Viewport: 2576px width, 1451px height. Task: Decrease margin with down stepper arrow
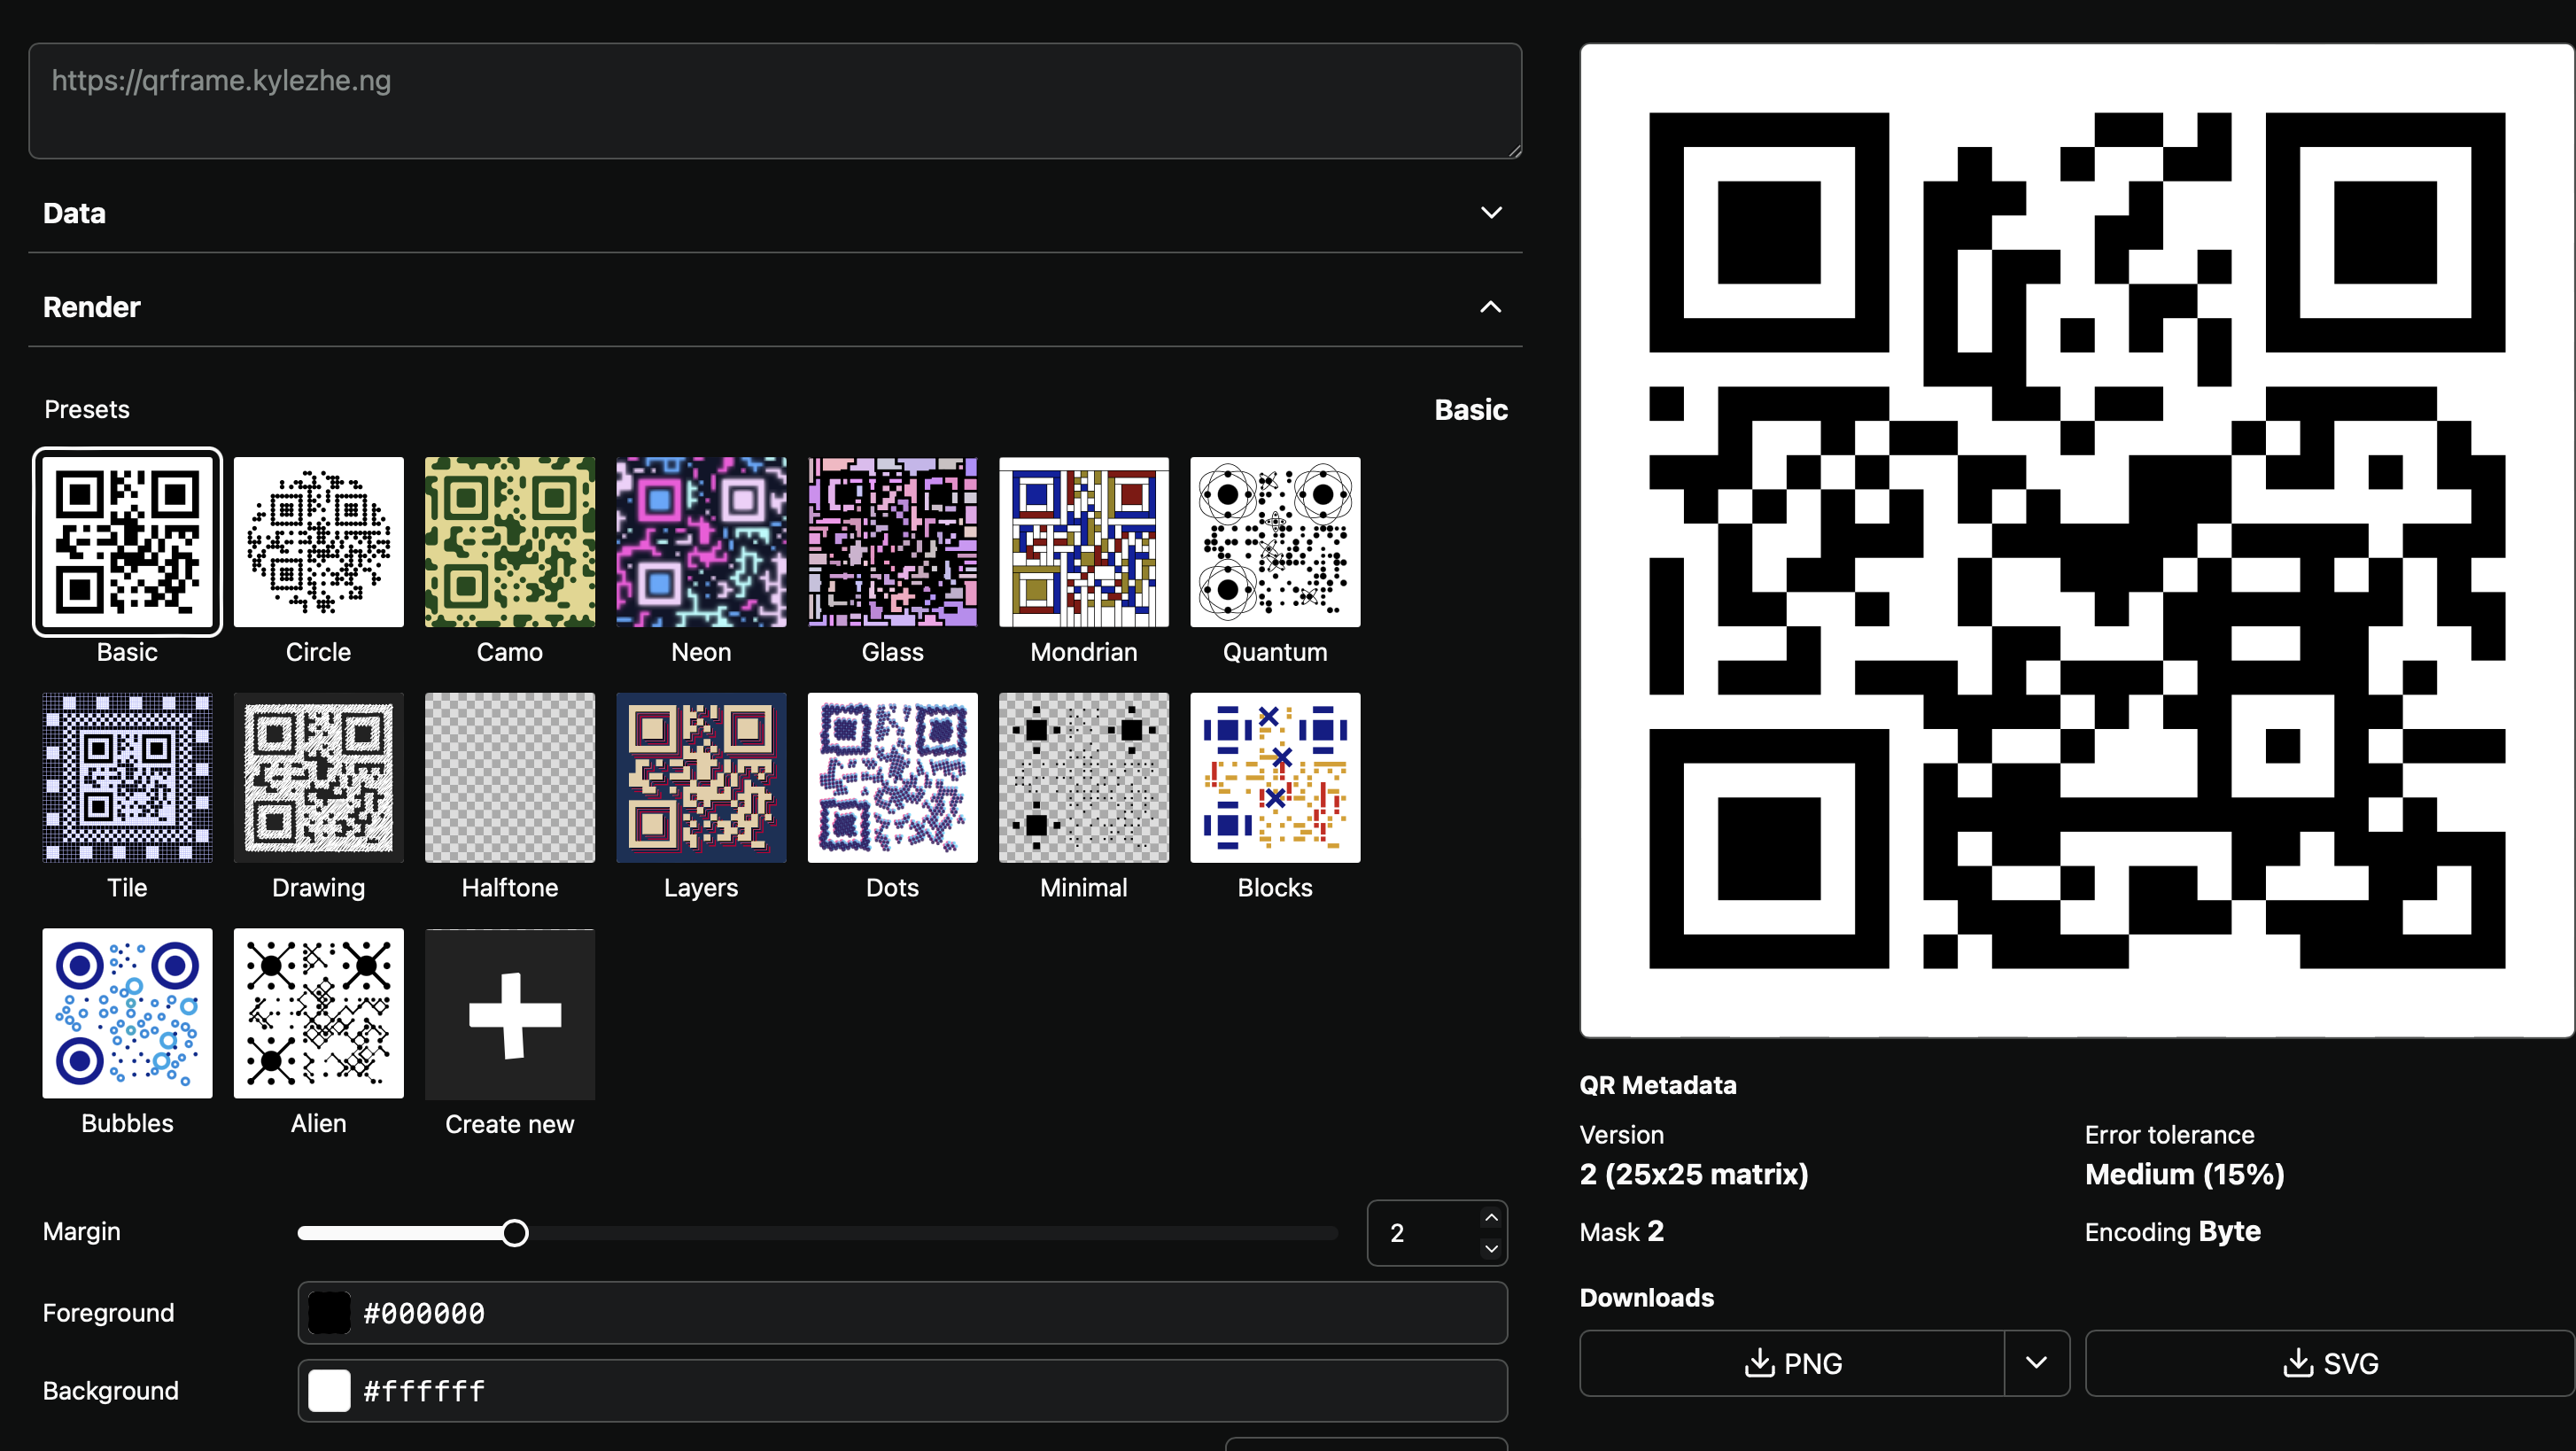(1491, 1249)
